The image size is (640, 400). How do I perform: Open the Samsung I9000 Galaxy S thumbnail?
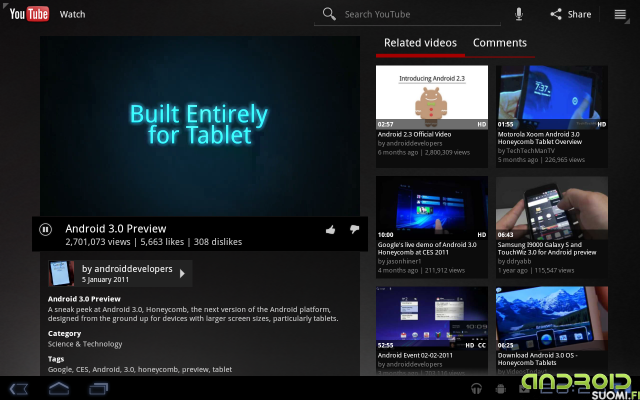pos(551,208)
